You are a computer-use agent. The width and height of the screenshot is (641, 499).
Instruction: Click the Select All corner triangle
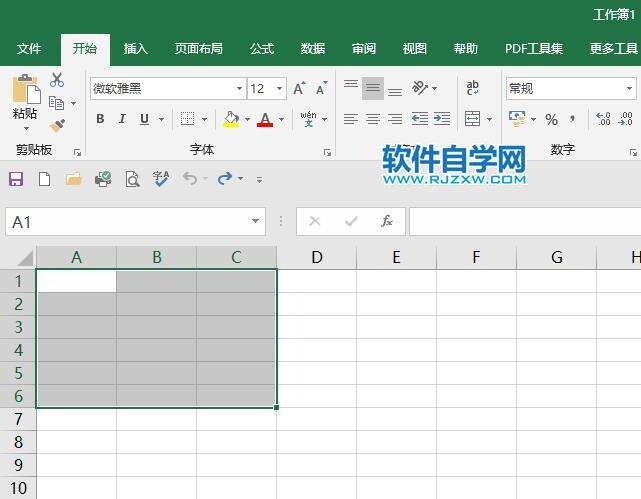coord(25,258)
